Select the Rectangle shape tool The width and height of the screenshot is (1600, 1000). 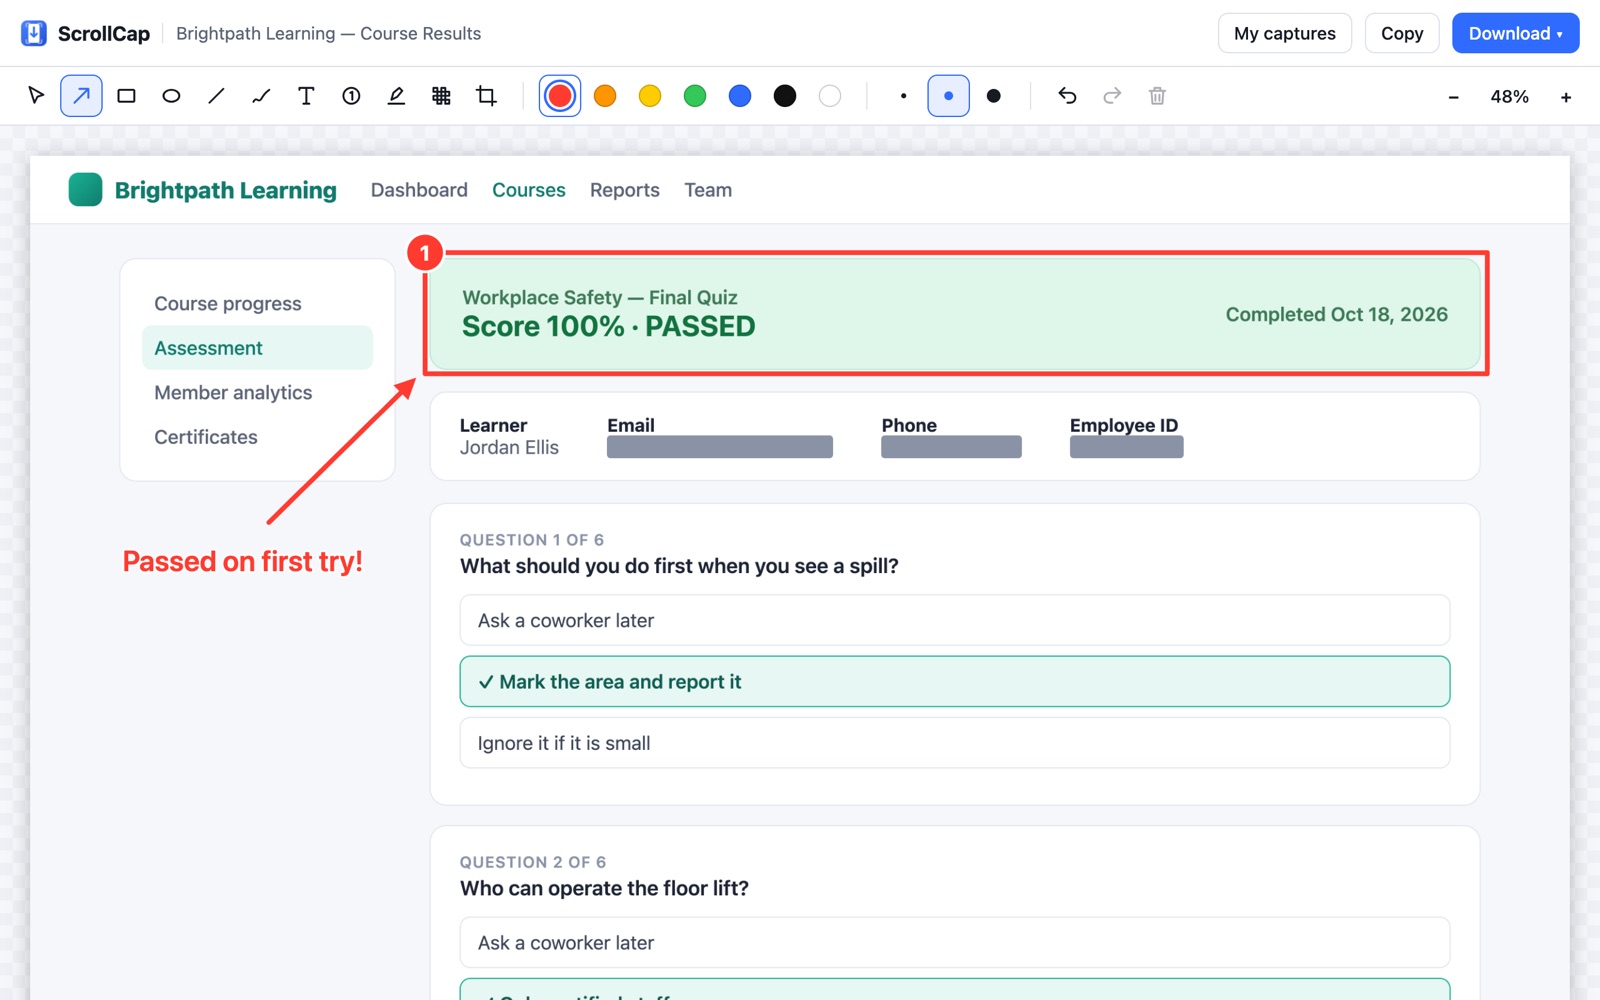pyautogui.click(x=126, y=96)
